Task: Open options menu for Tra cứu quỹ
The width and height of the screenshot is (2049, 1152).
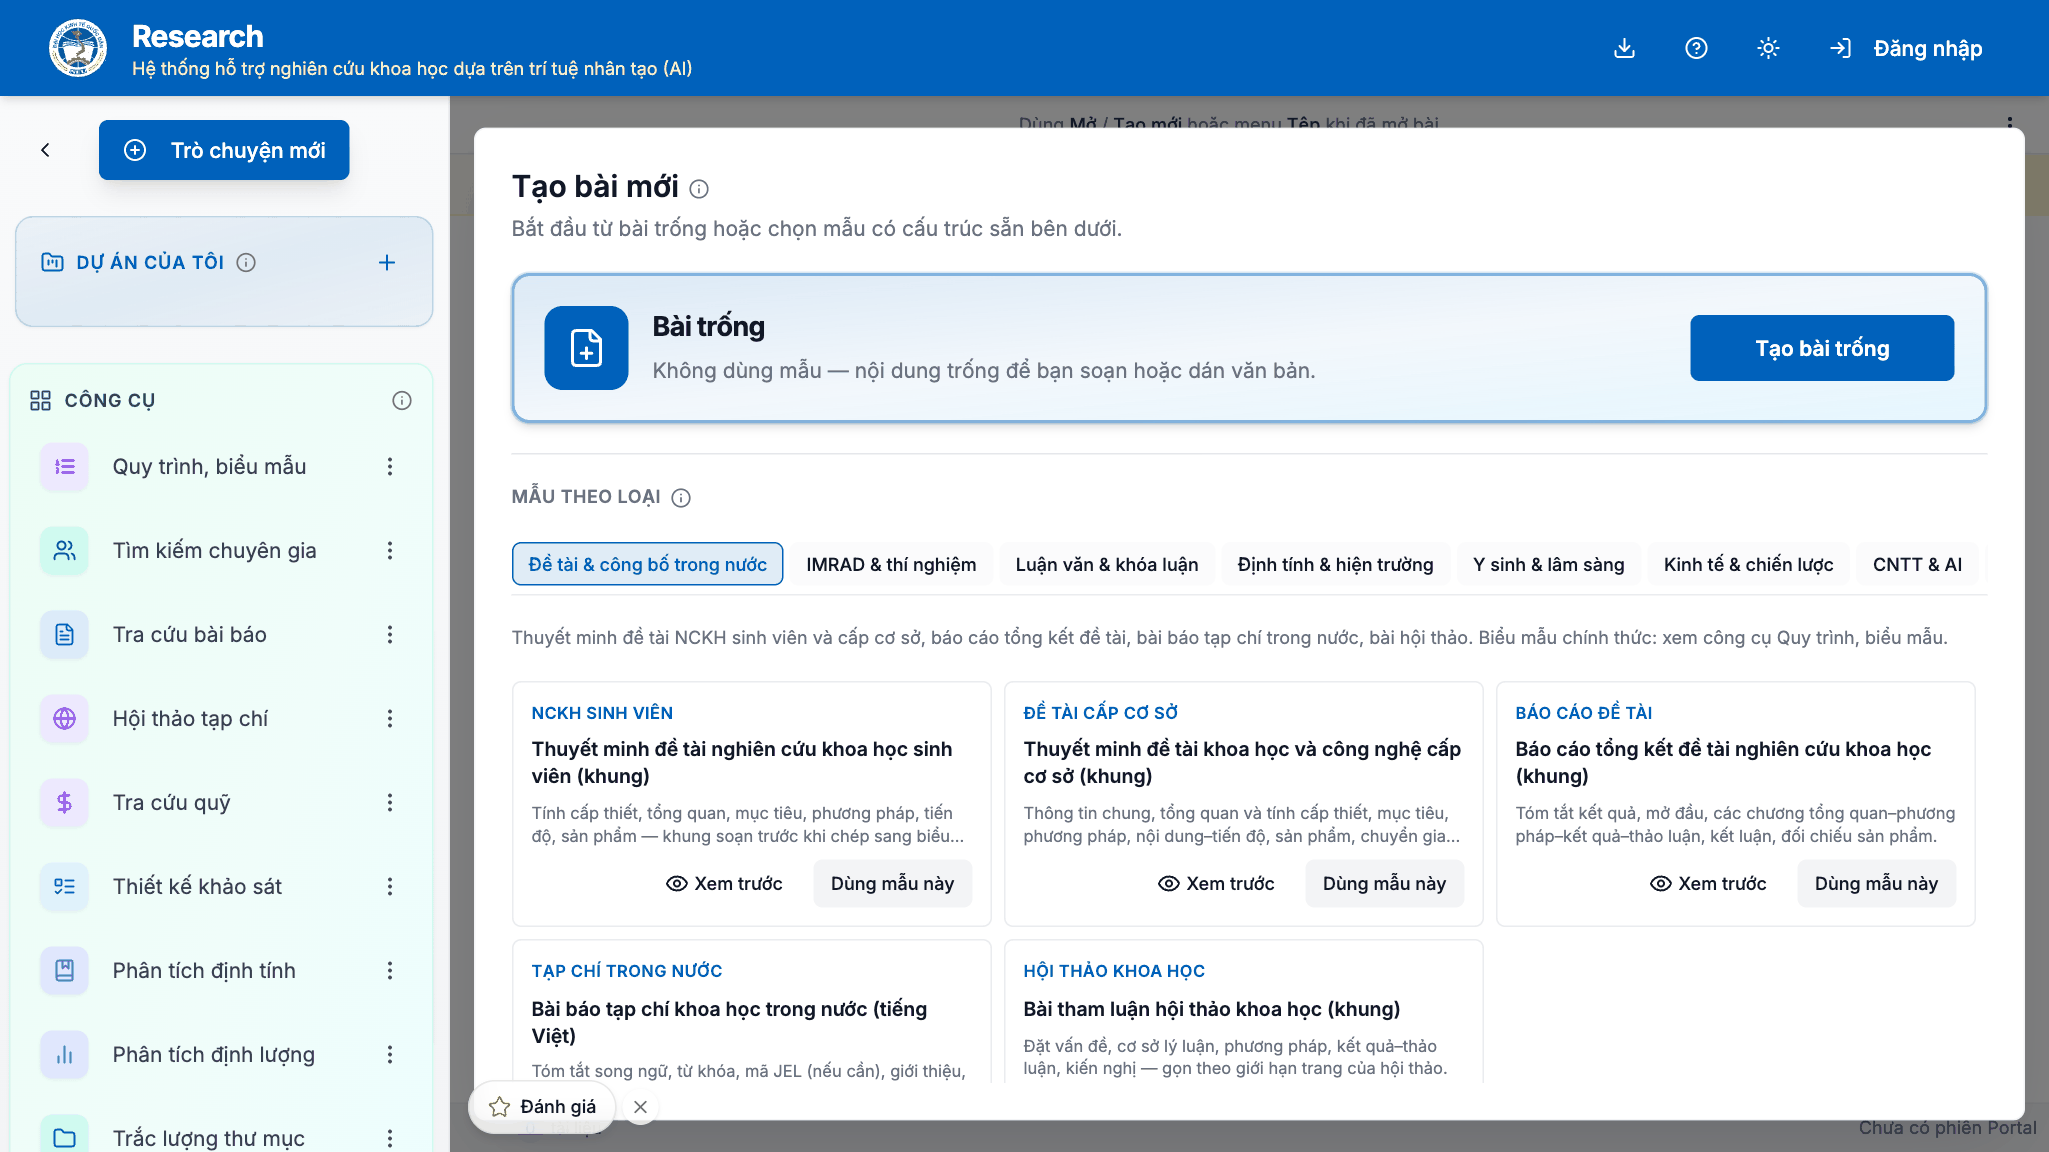Action: (390, 802)
